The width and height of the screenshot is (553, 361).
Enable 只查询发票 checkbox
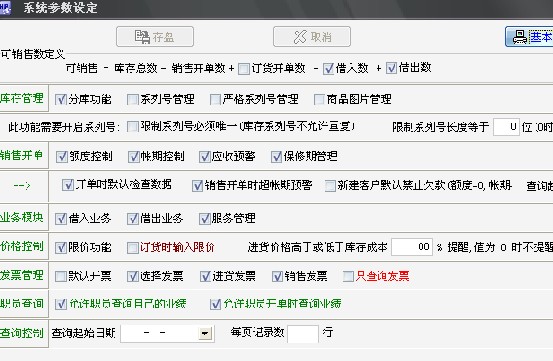click(x=348, y=276)
